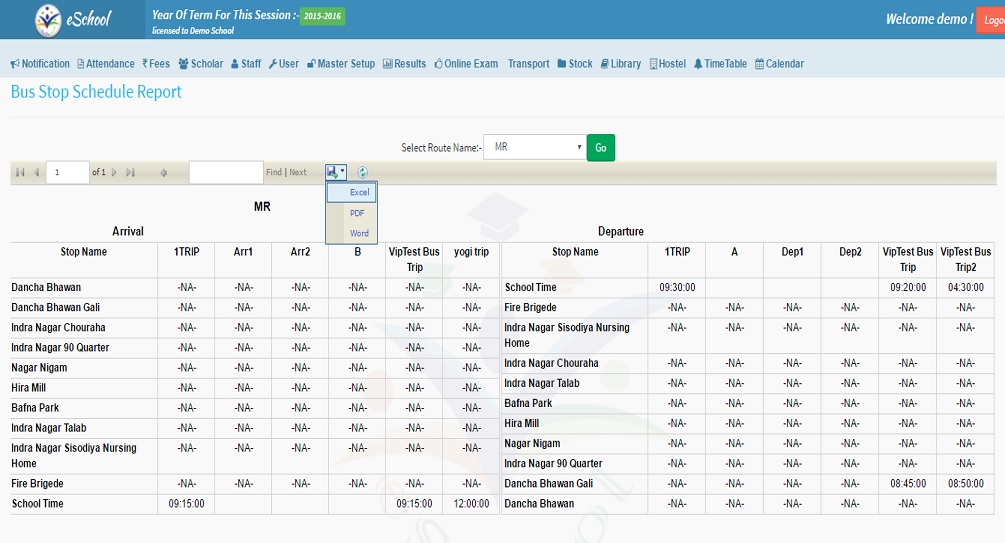Open the TimeTable menu
1005x543 pixels.
(720, 64)
